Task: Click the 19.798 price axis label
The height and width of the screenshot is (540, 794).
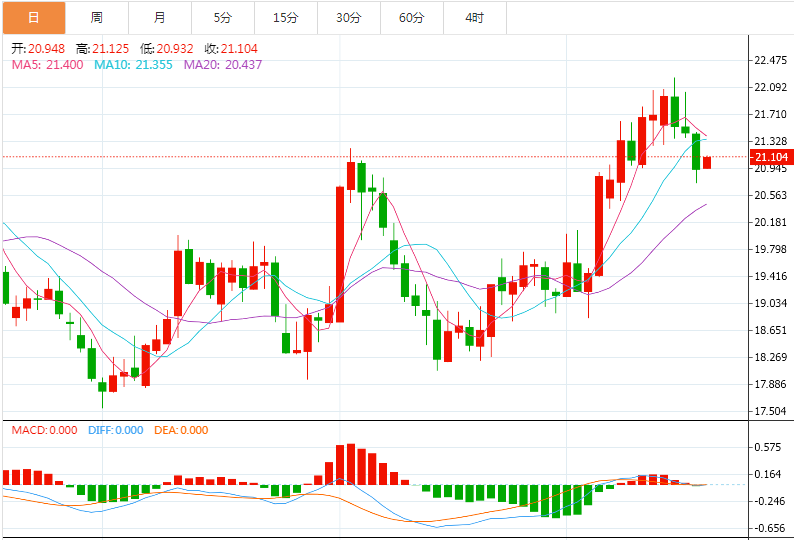Action: (771, 249)
